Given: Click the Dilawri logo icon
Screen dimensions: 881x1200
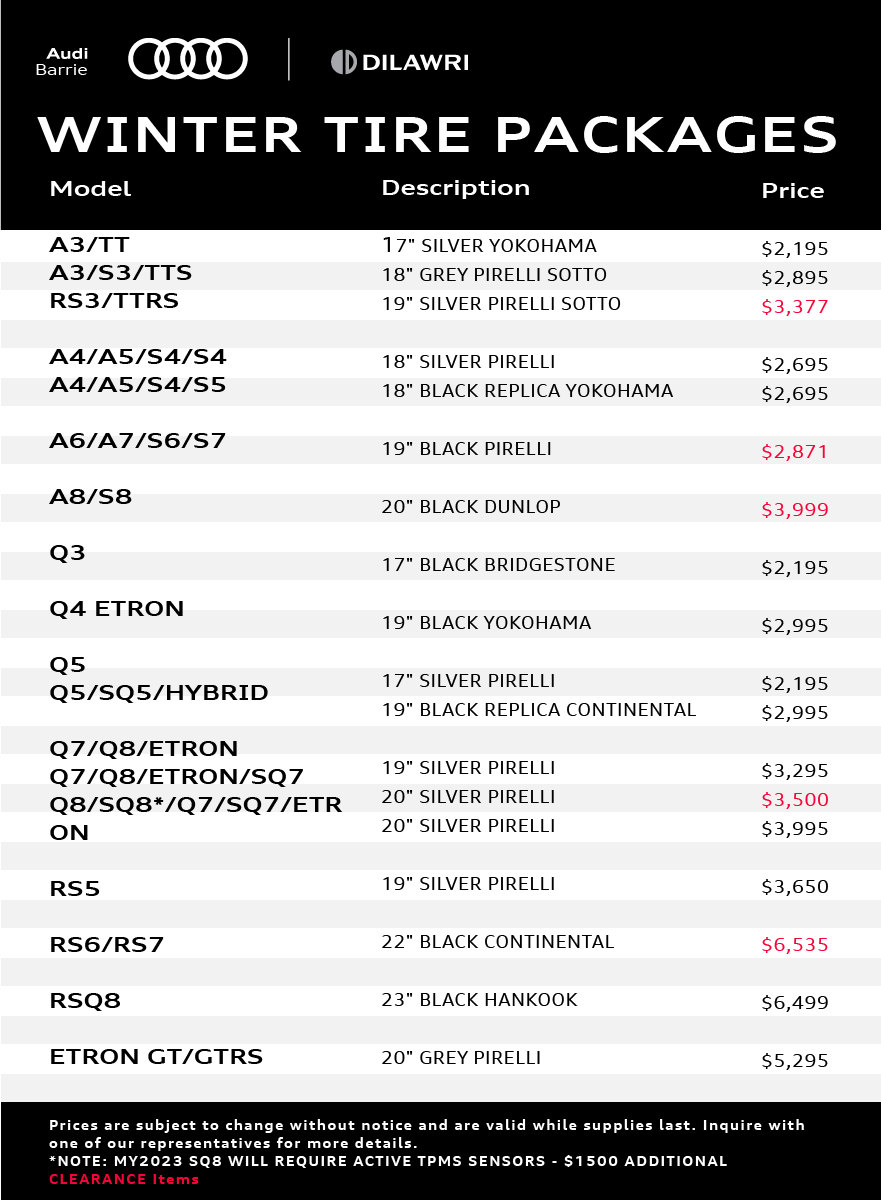Looking at the screenshot, I should (343, 62).
